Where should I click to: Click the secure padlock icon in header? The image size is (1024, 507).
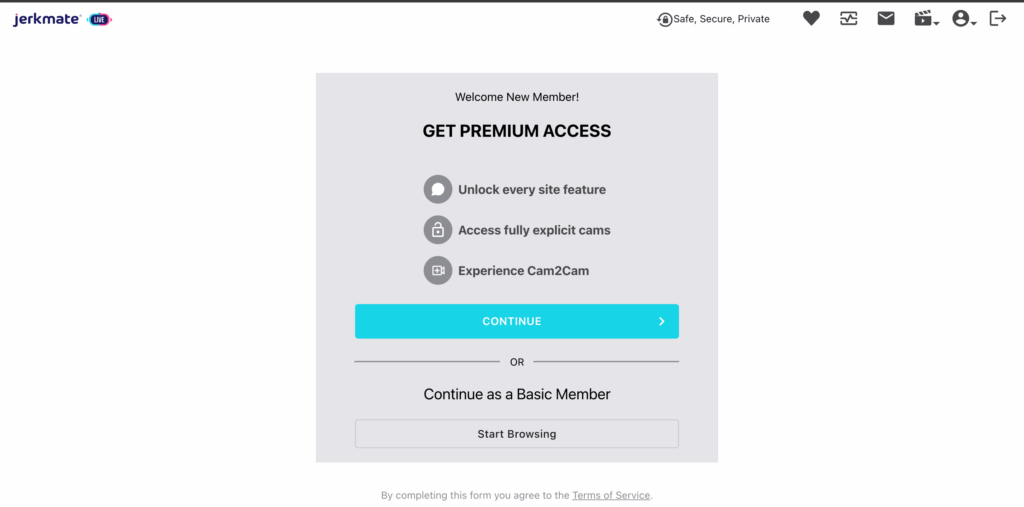(665, 19)
